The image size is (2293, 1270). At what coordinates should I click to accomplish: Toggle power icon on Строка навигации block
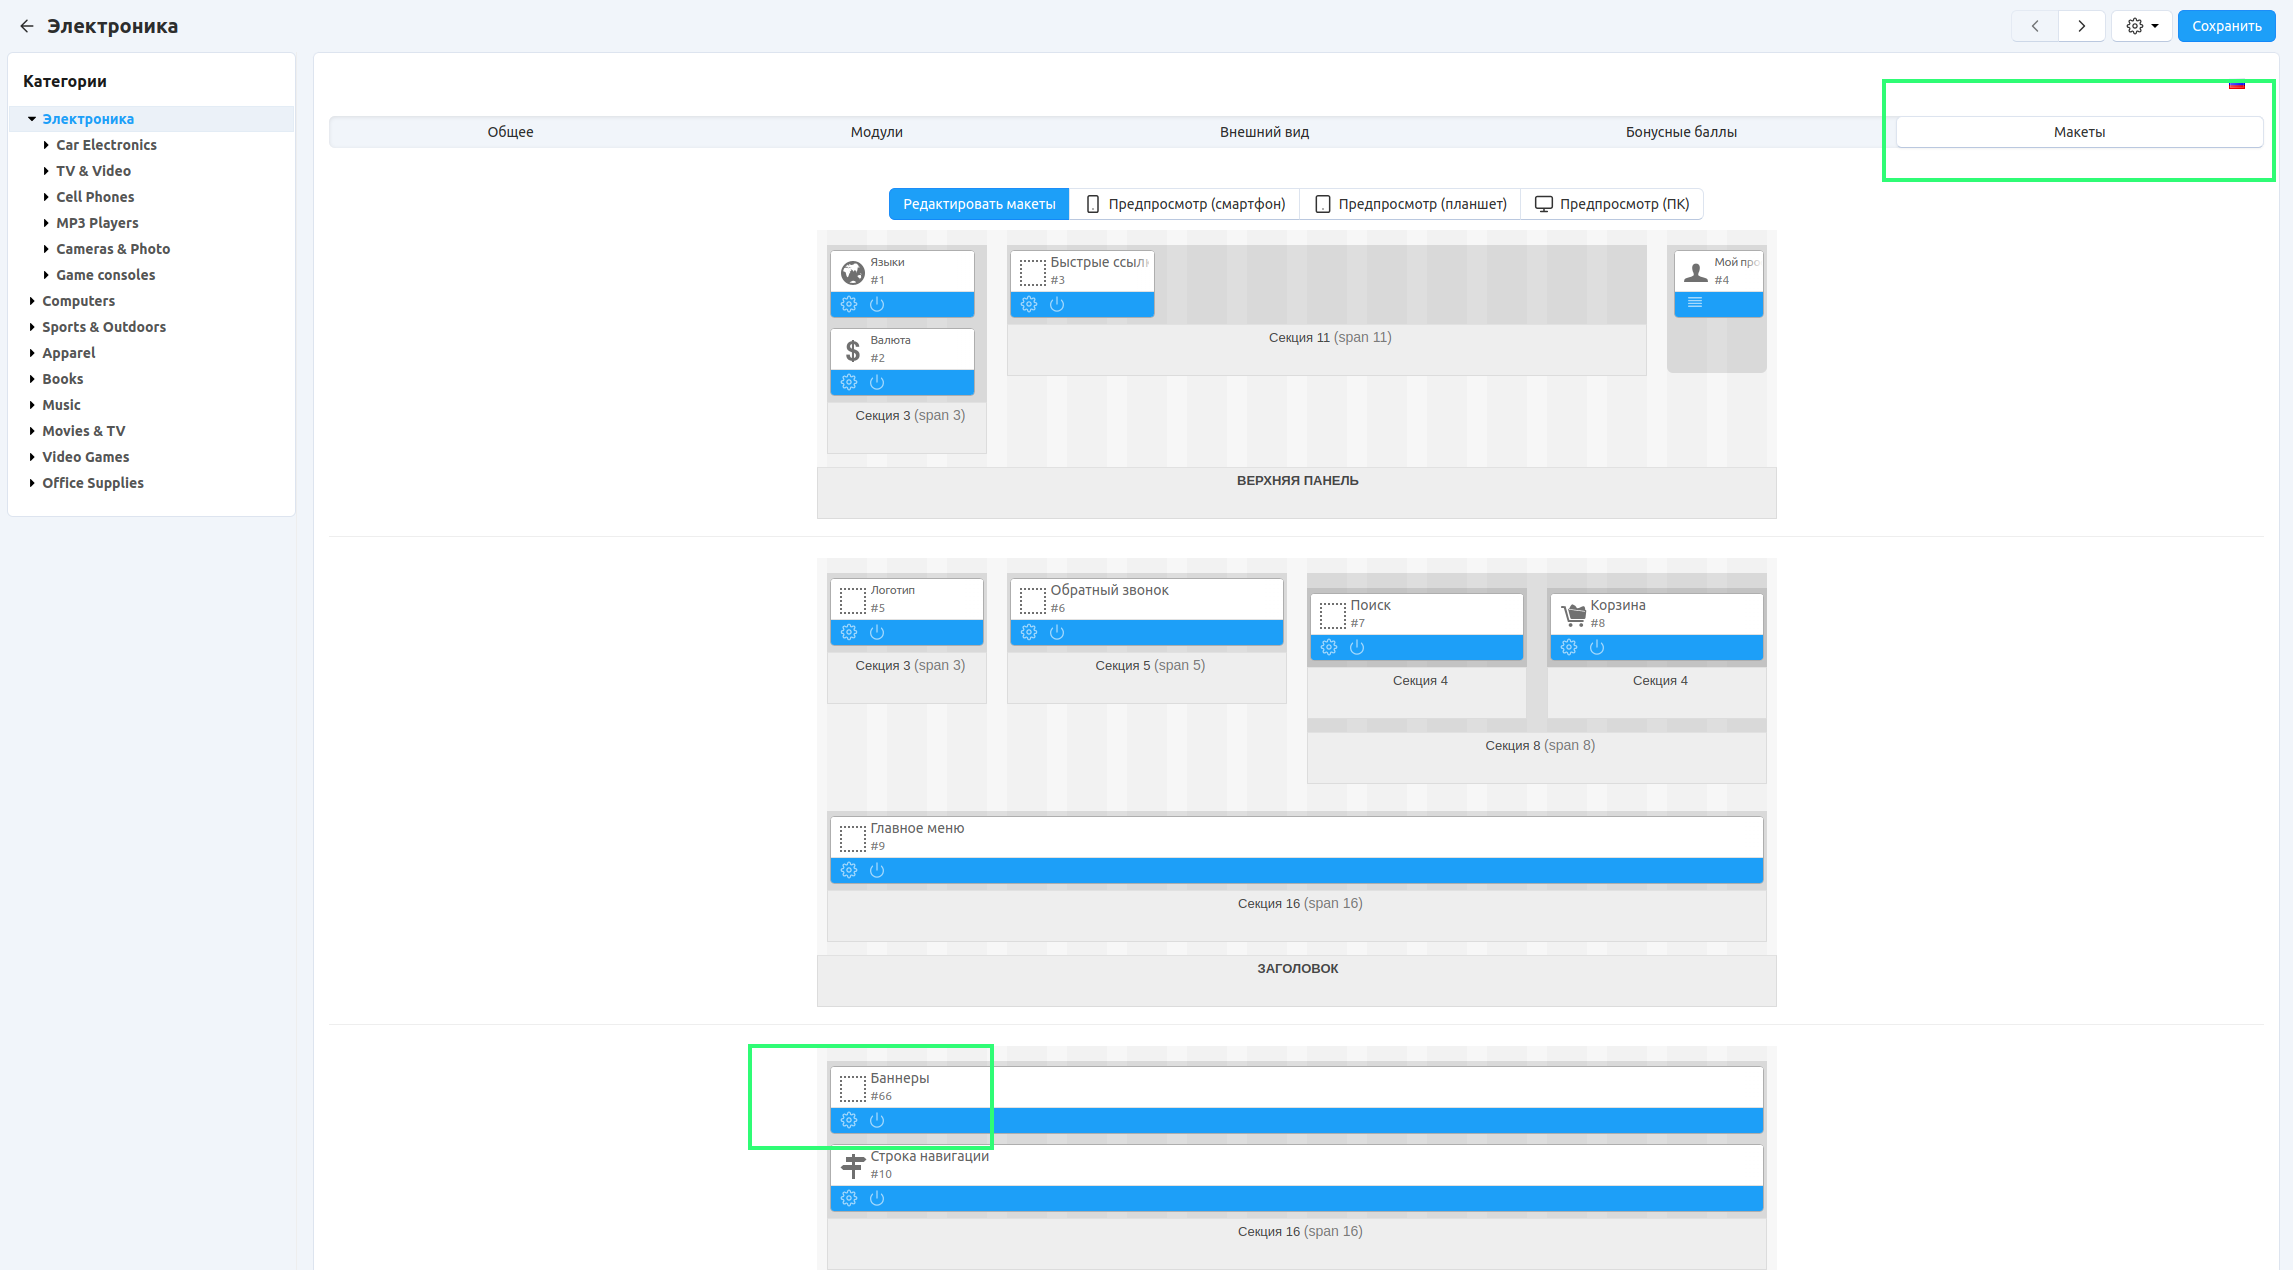coord(877,1198)
